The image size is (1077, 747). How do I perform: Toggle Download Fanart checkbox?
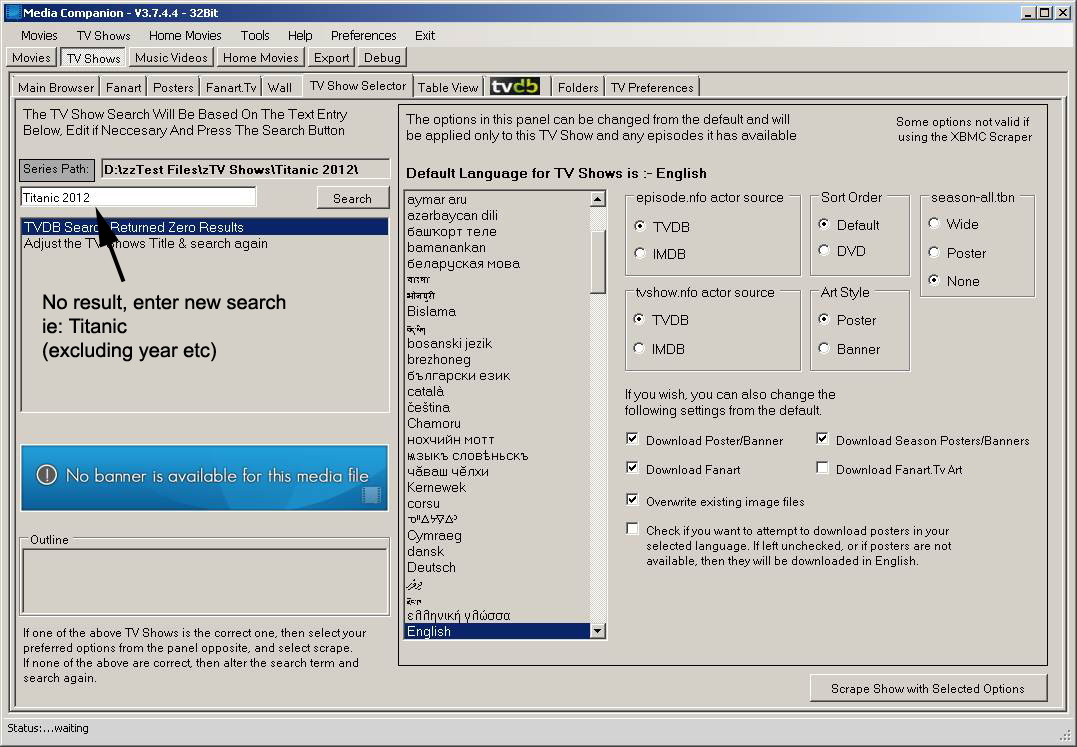633,468
